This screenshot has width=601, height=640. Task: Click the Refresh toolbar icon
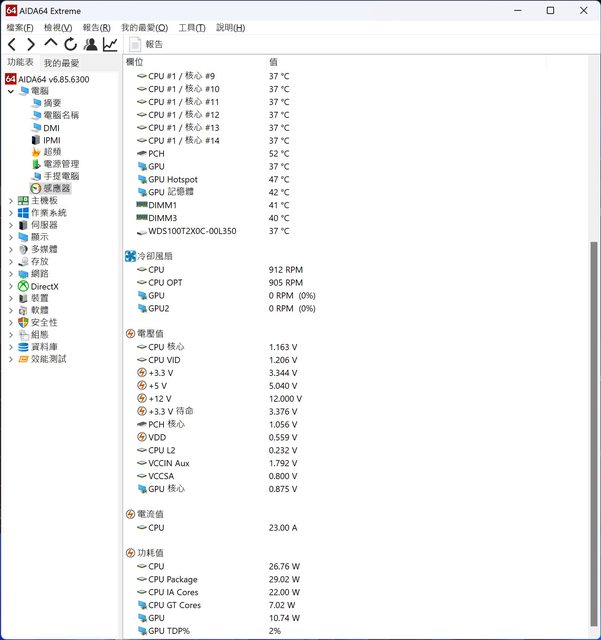tap(70, 44)
